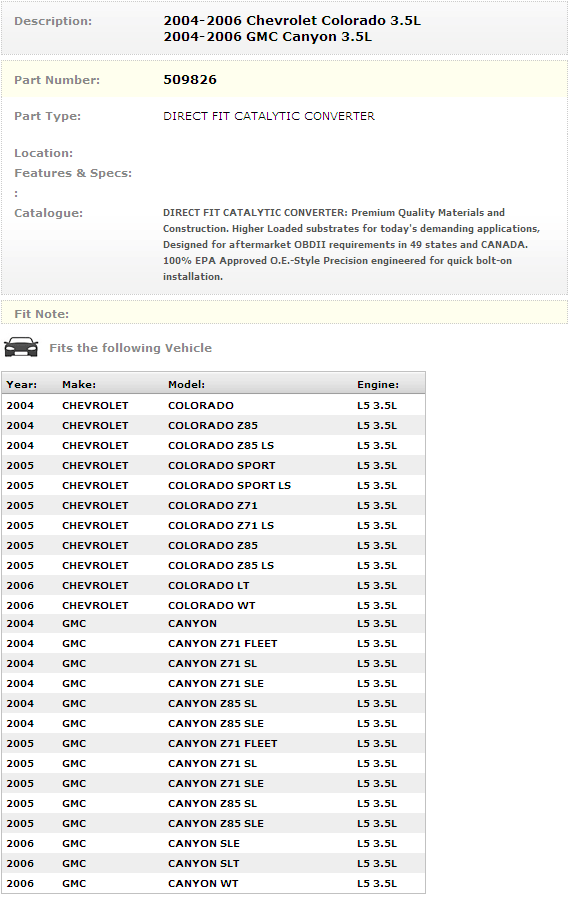Click the 2004 Canyon Z85 SLE row

[x=213, y=723]
